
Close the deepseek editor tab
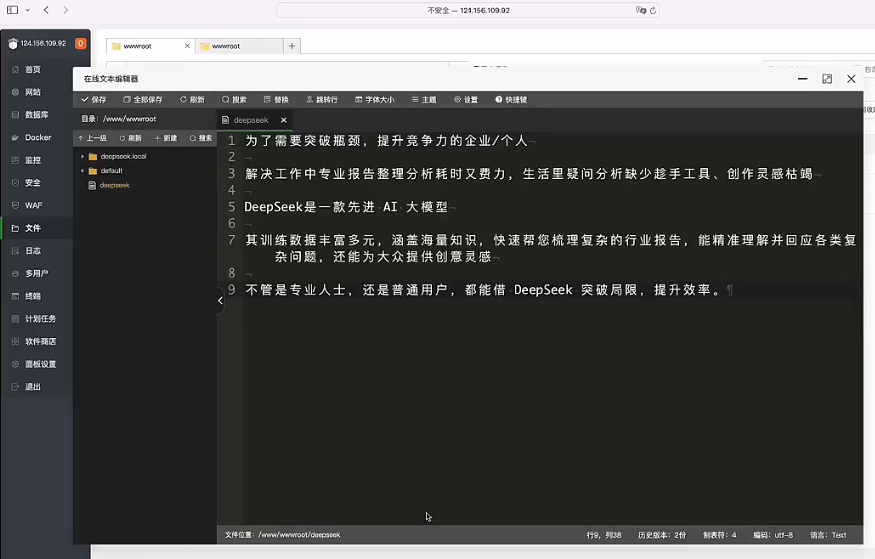point(283,120)
